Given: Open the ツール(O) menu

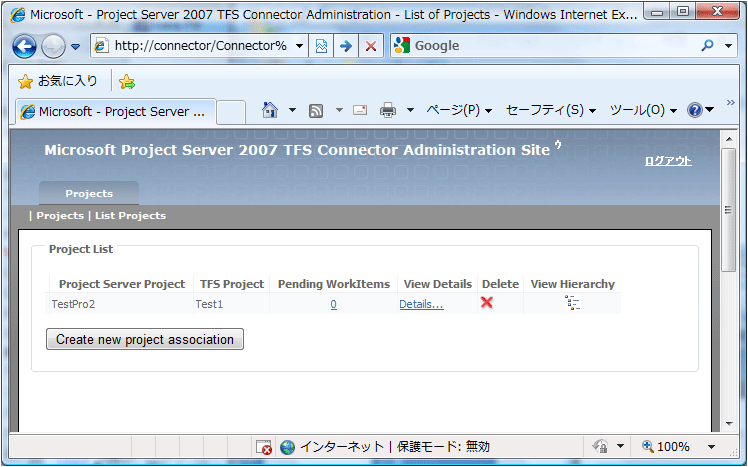Looking at the screenshot, I should [x=644, y=111].
